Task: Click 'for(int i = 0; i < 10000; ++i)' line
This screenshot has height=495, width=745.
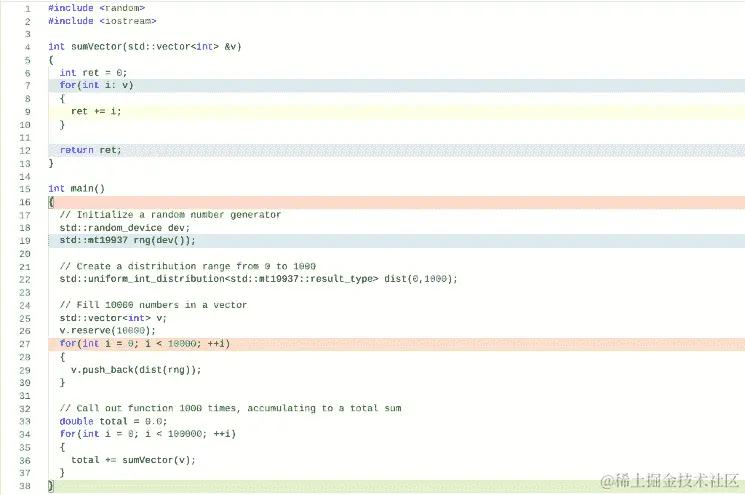Action: 144,343
